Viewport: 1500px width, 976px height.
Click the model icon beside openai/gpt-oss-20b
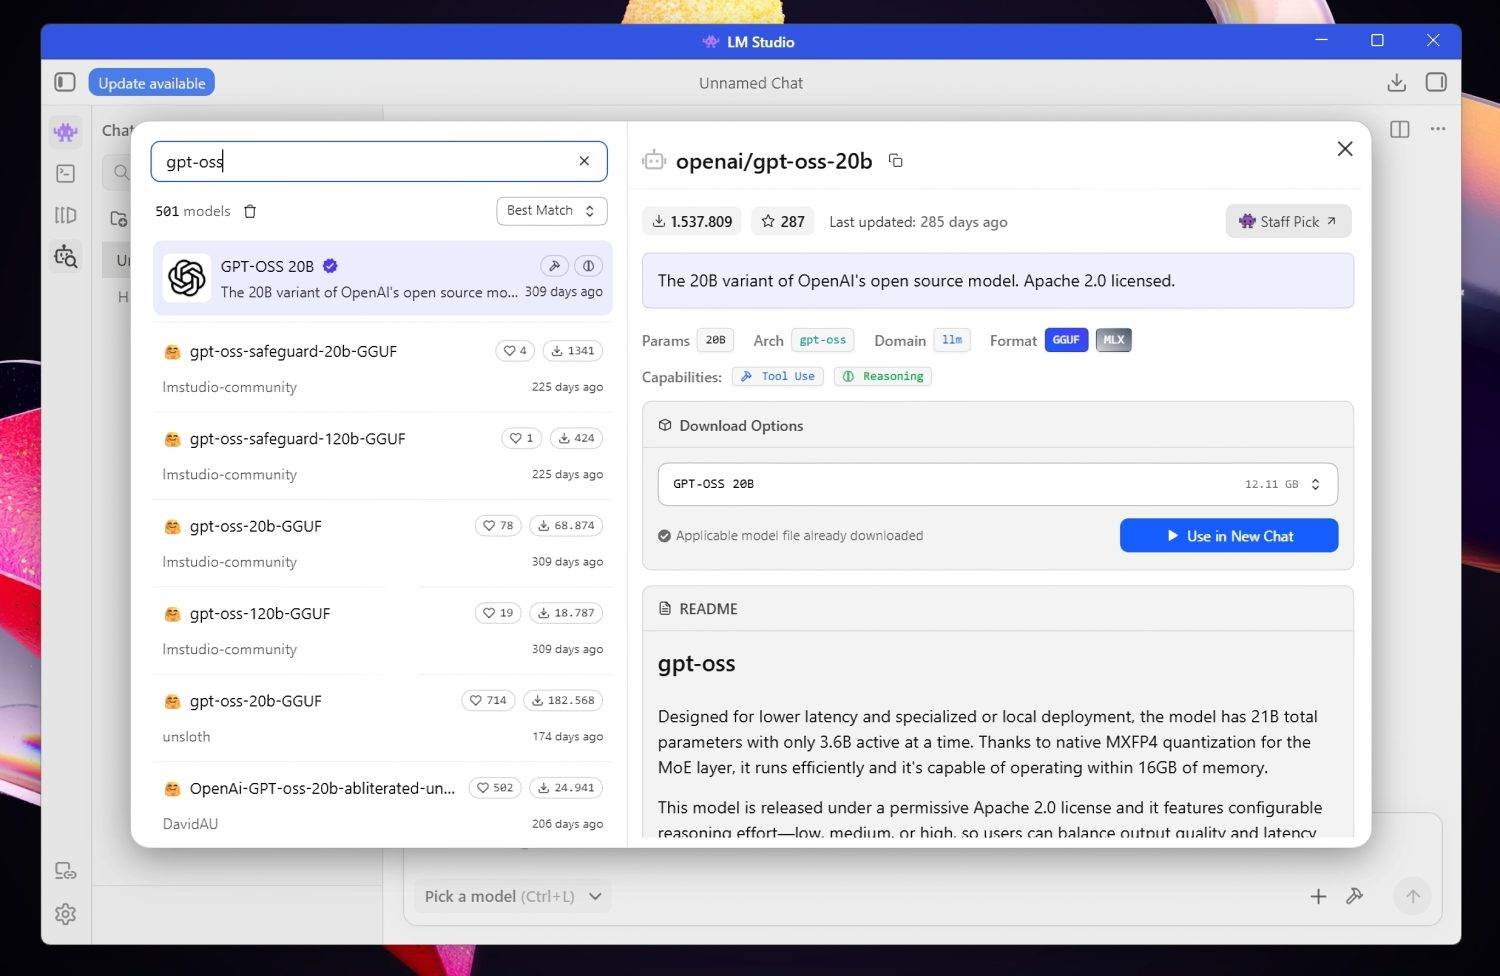pos(654,160)
